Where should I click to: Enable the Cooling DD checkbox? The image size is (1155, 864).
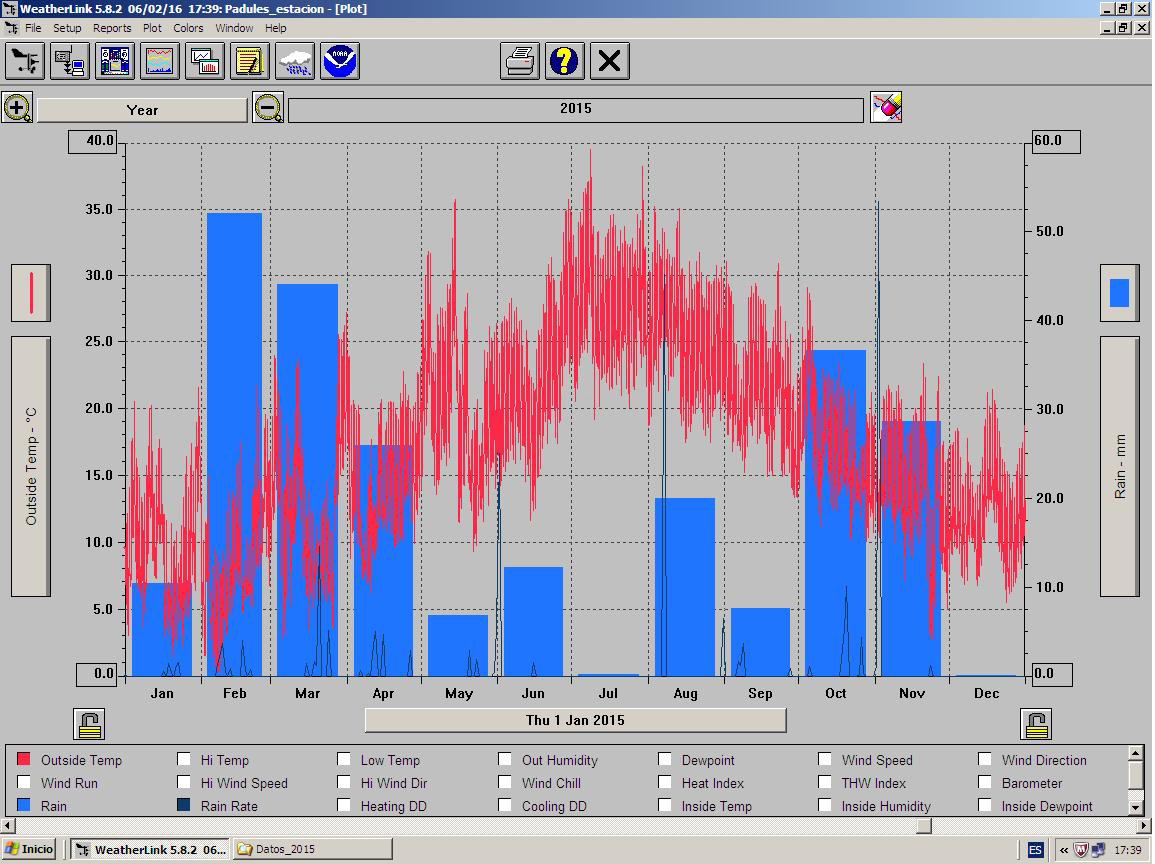tap(505, 805)
